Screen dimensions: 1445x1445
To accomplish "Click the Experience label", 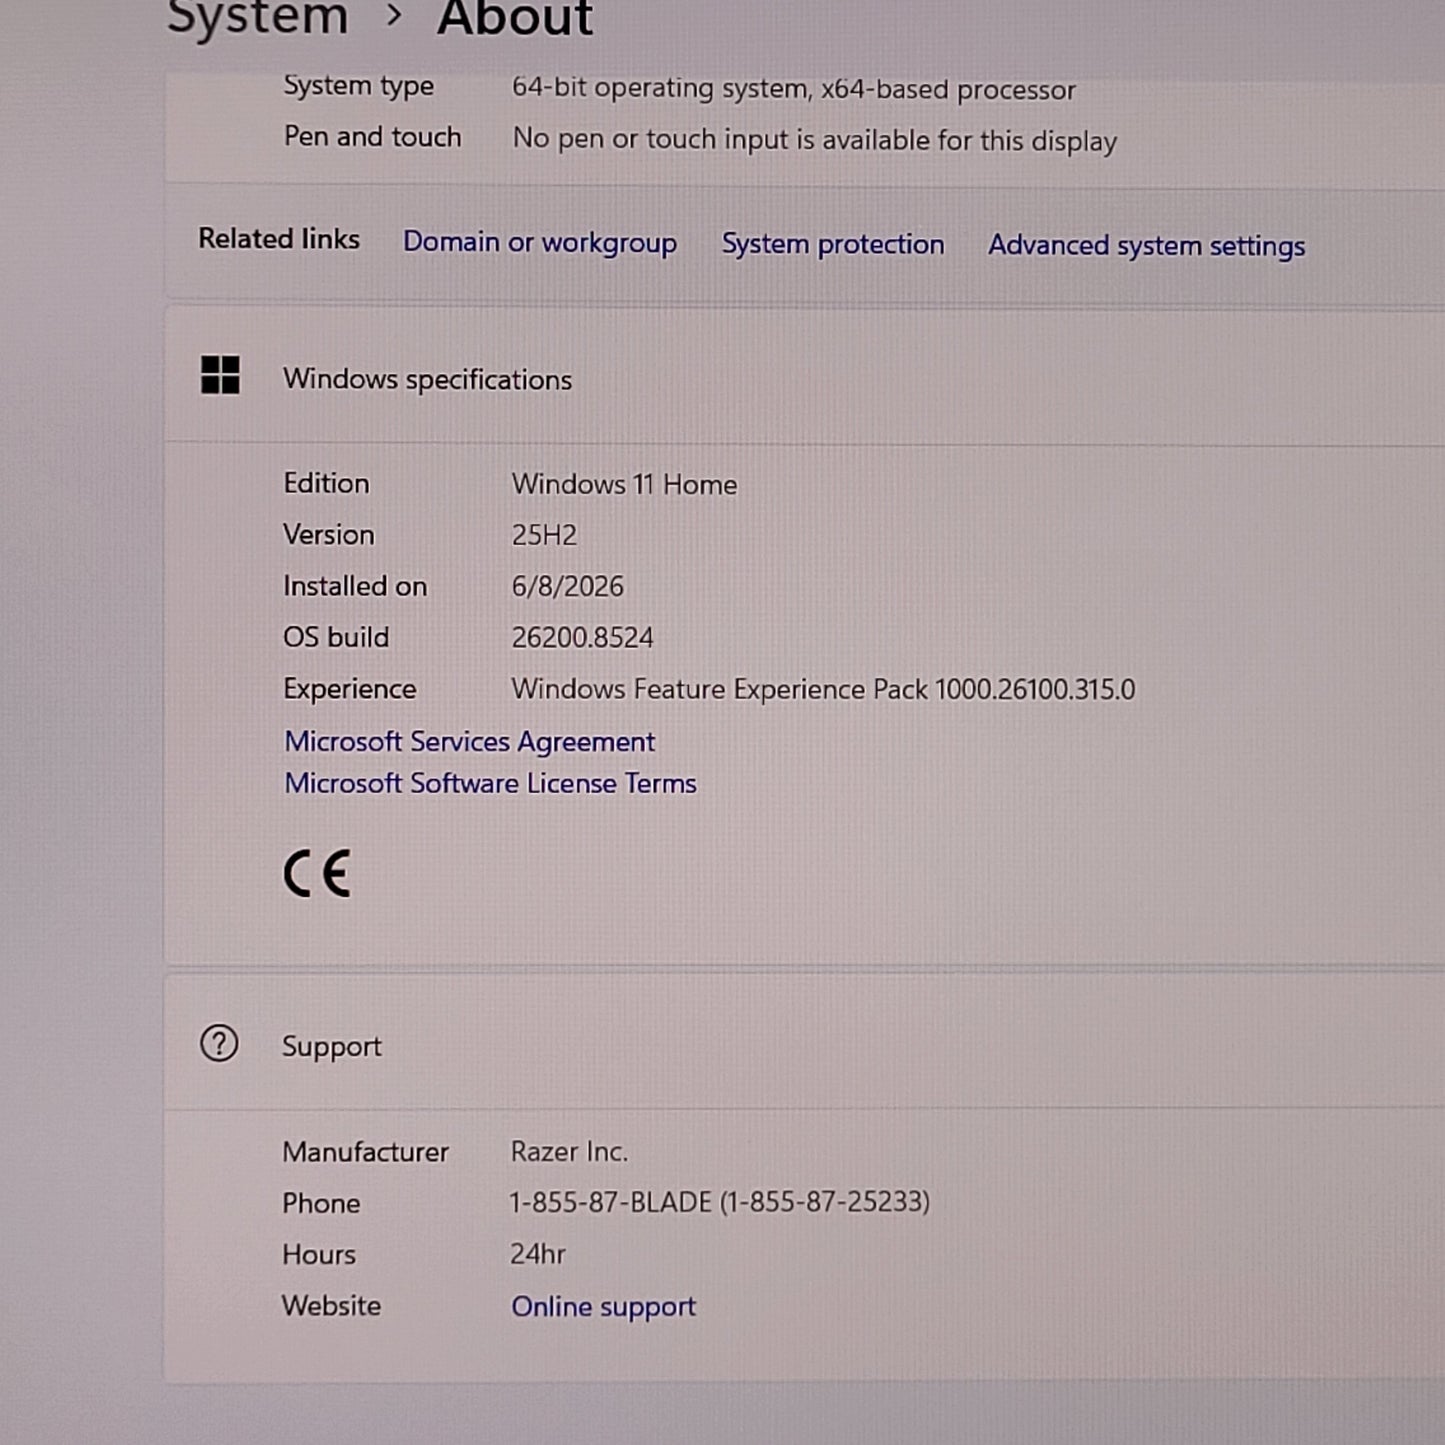I will point(350,690).
